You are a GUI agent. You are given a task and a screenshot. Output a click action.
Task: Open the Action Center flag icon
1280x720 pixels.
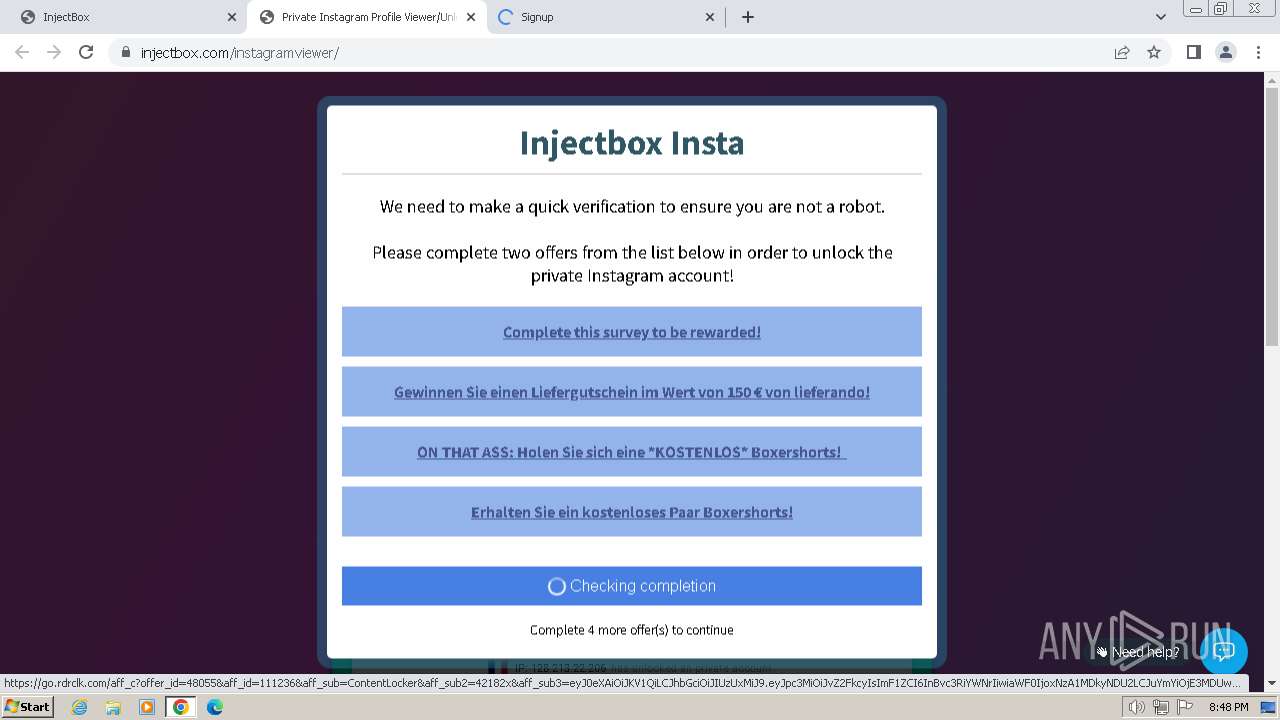tap(1183, 707)
